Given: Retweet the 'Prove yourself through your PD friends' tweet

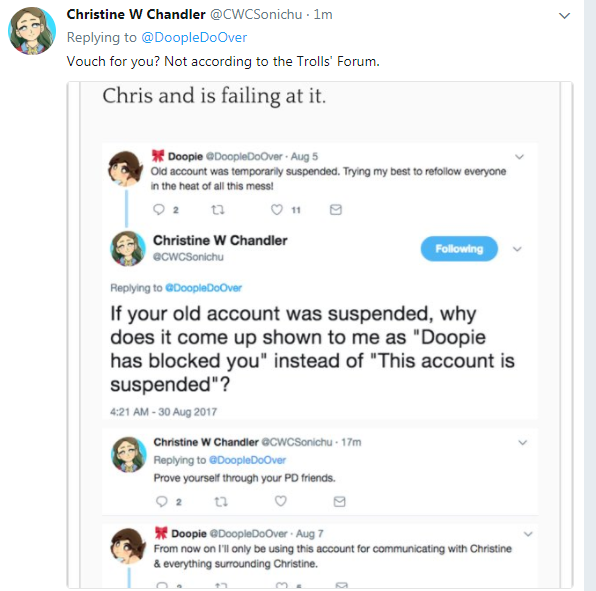Looking at the screenshot, I should point(221,502).
